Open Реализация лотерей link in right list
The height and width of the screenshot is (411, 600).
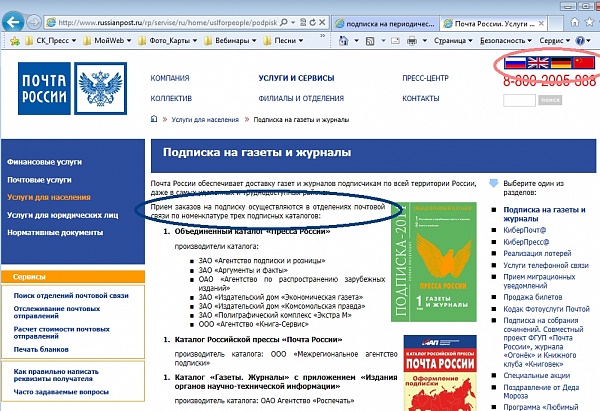point(537,253)
